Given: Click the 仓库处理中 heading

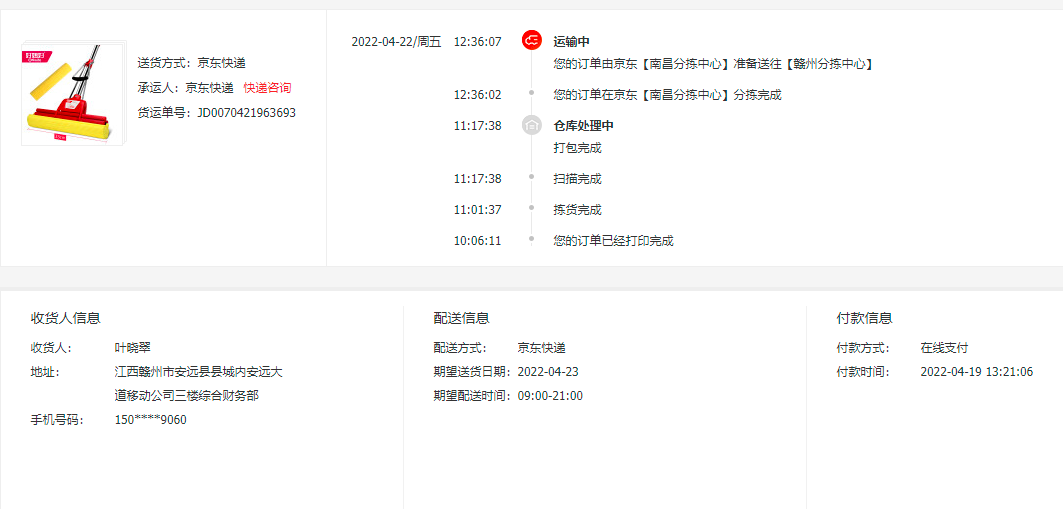Looking at the screenshot, I should [x=584, y=126].
